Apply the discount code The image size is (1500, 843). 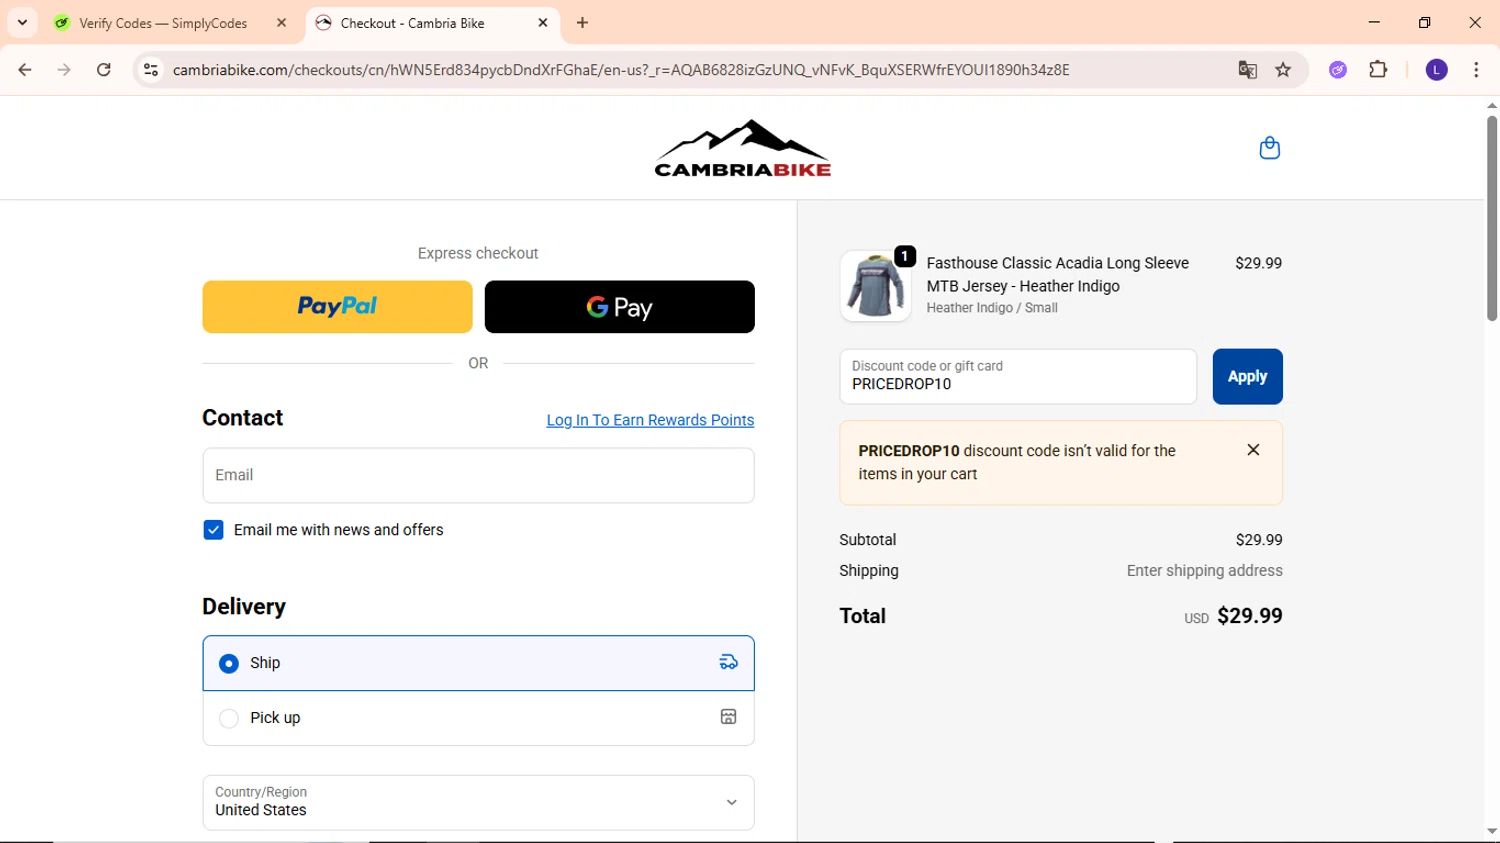[x=1247, y=377]
